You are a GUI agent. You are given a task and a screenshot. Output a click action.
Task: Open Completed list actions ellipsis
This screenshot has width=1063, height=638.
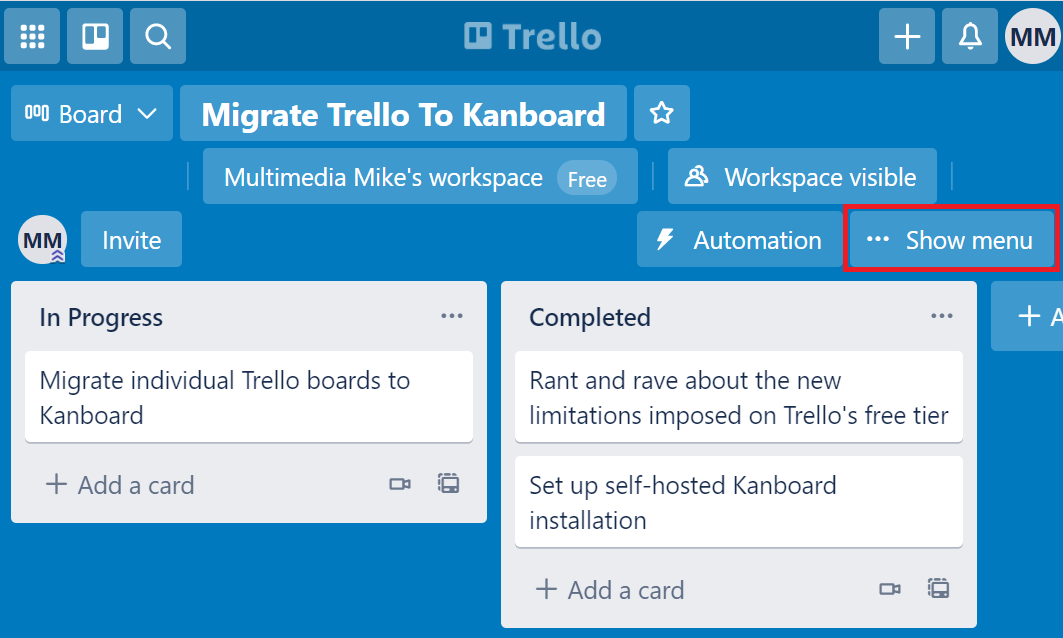coord(942,316)
